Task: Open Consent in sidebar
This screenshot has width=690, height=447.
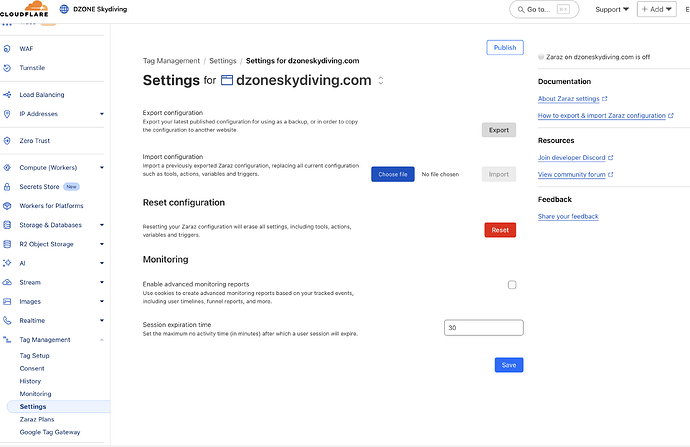Action: (x=32, y=368)
